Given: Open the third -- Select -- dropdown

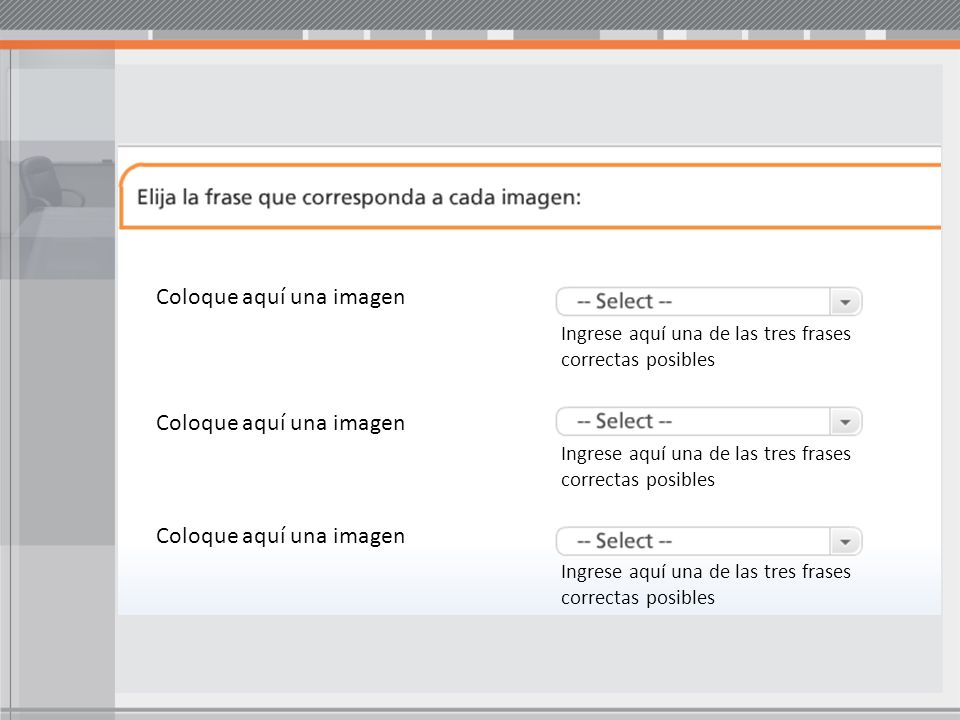Looking at the screenshot, I should 709,541.
